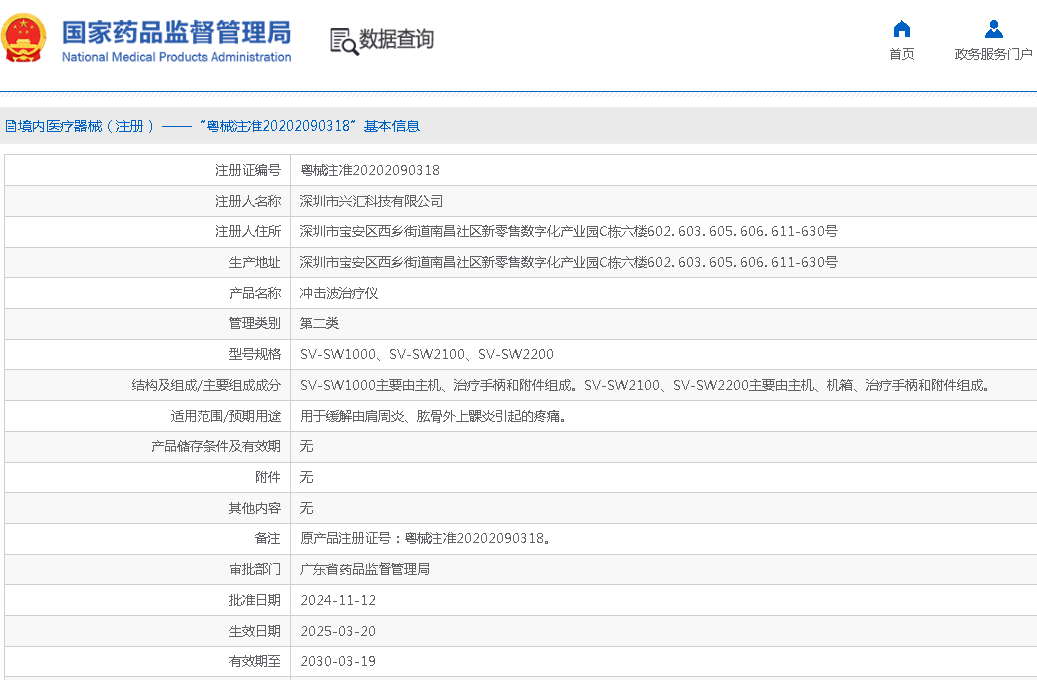Click the 国家药品监督管理局 site title
The image size is (1037, 680).
[176, 31]
